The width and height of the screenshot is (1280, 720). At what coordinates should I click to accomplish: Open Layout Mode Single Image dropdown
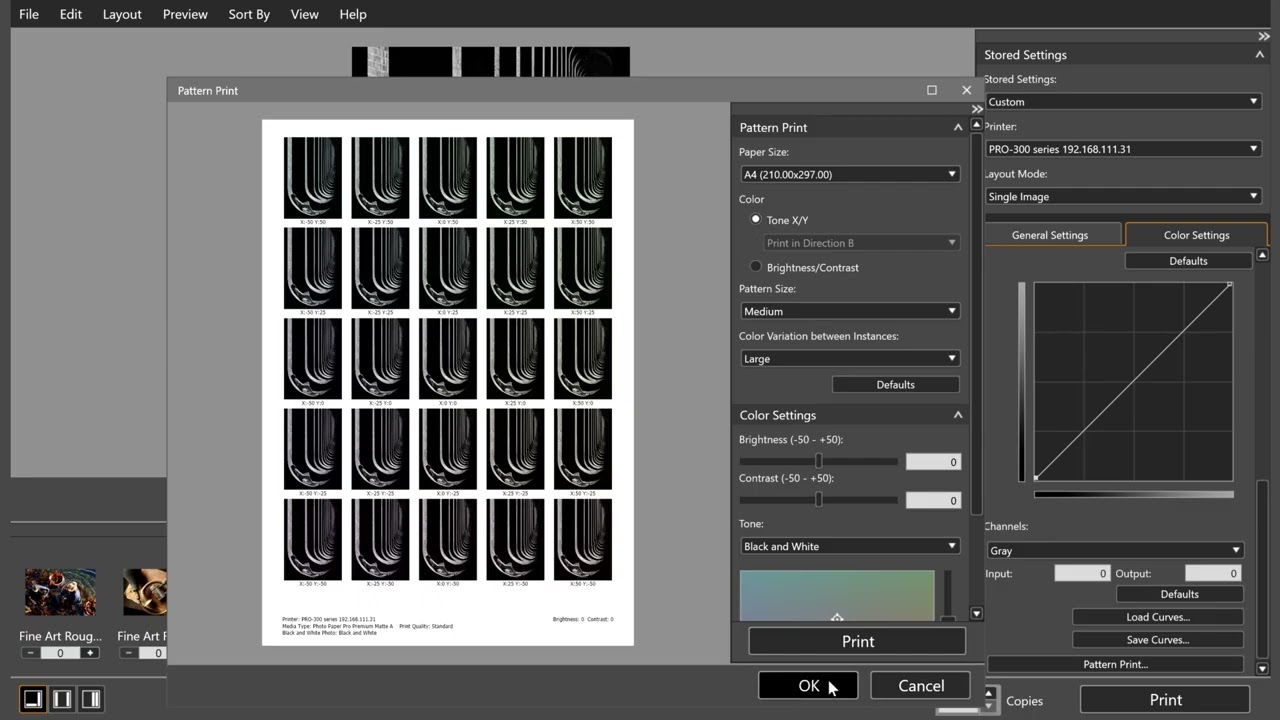click(x=1123, y=196)
